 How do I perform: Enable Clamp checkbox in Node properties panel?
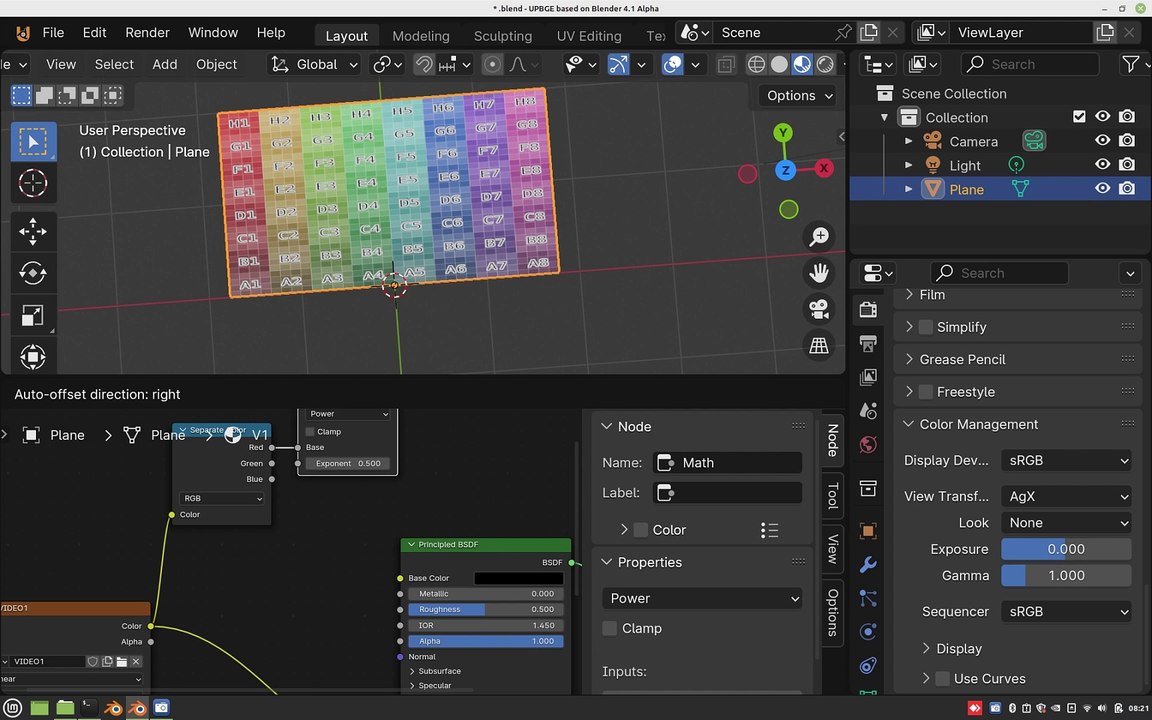pyautogui.click(x=610, y=628)
